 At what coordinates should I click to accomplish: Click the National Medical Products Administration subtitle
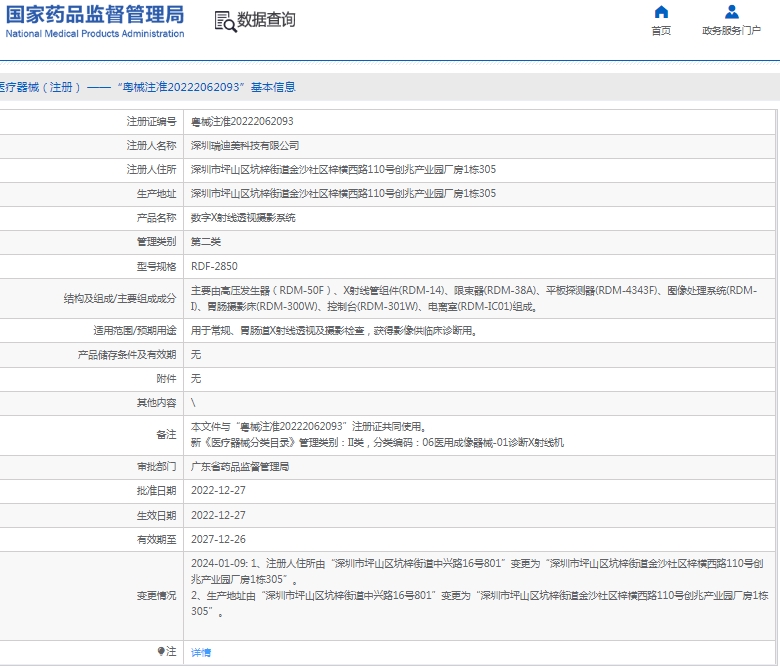95,34
